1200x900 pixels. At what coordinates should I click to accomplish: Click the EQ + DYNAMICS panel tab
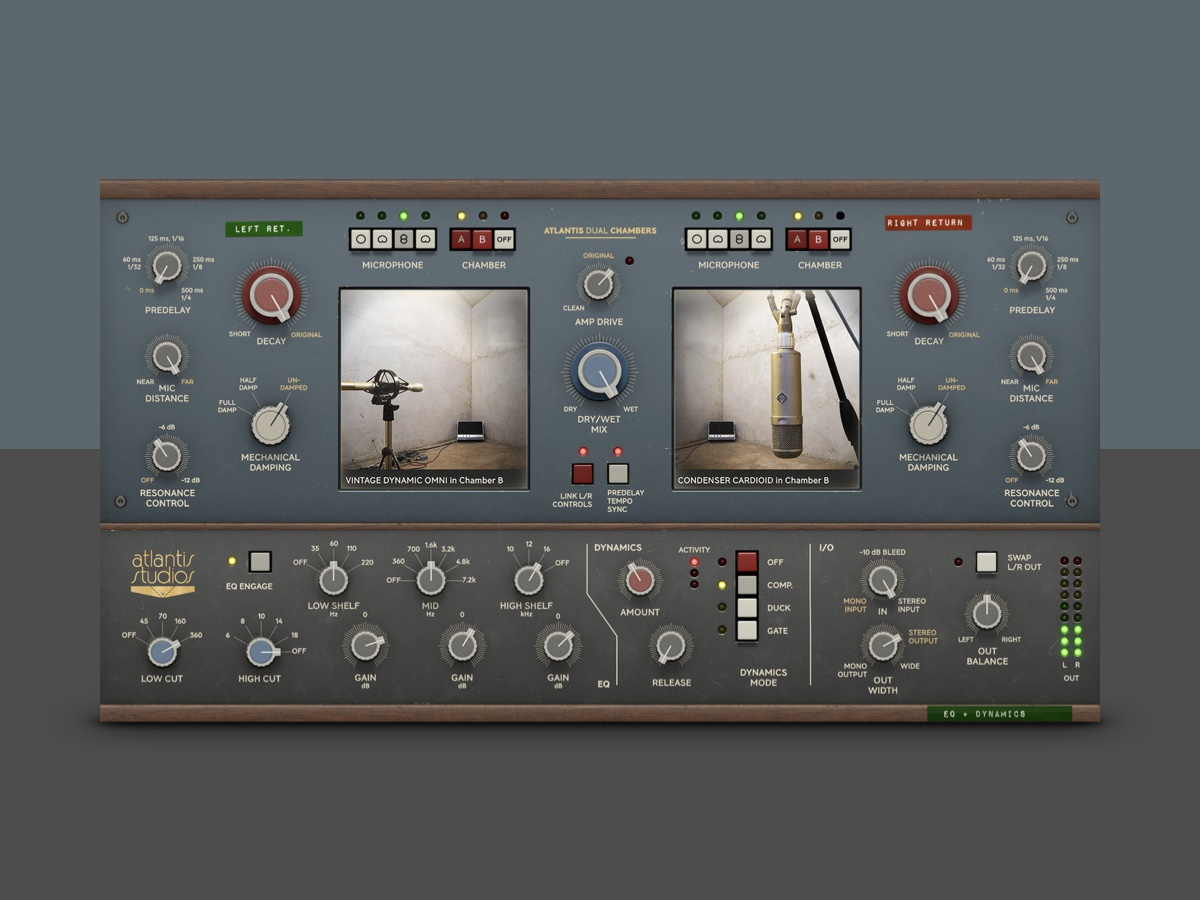coord(999,714)
